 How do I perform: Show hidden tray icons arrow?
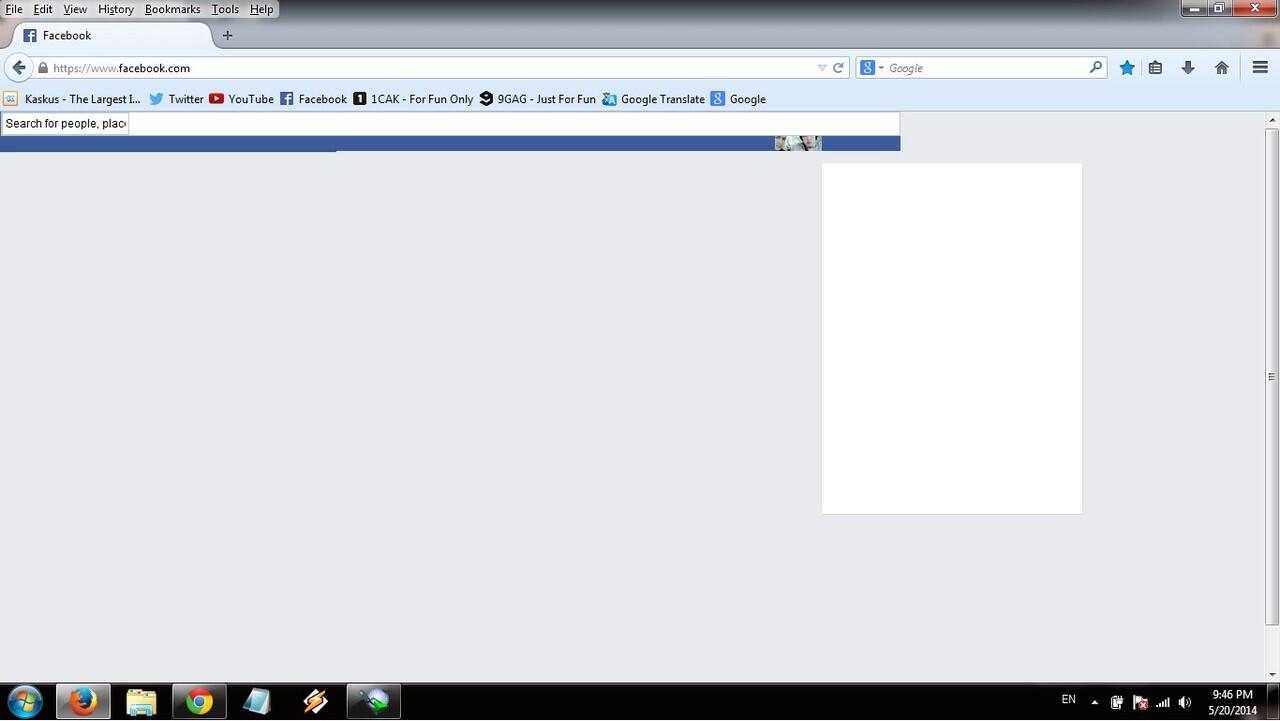1095,702
